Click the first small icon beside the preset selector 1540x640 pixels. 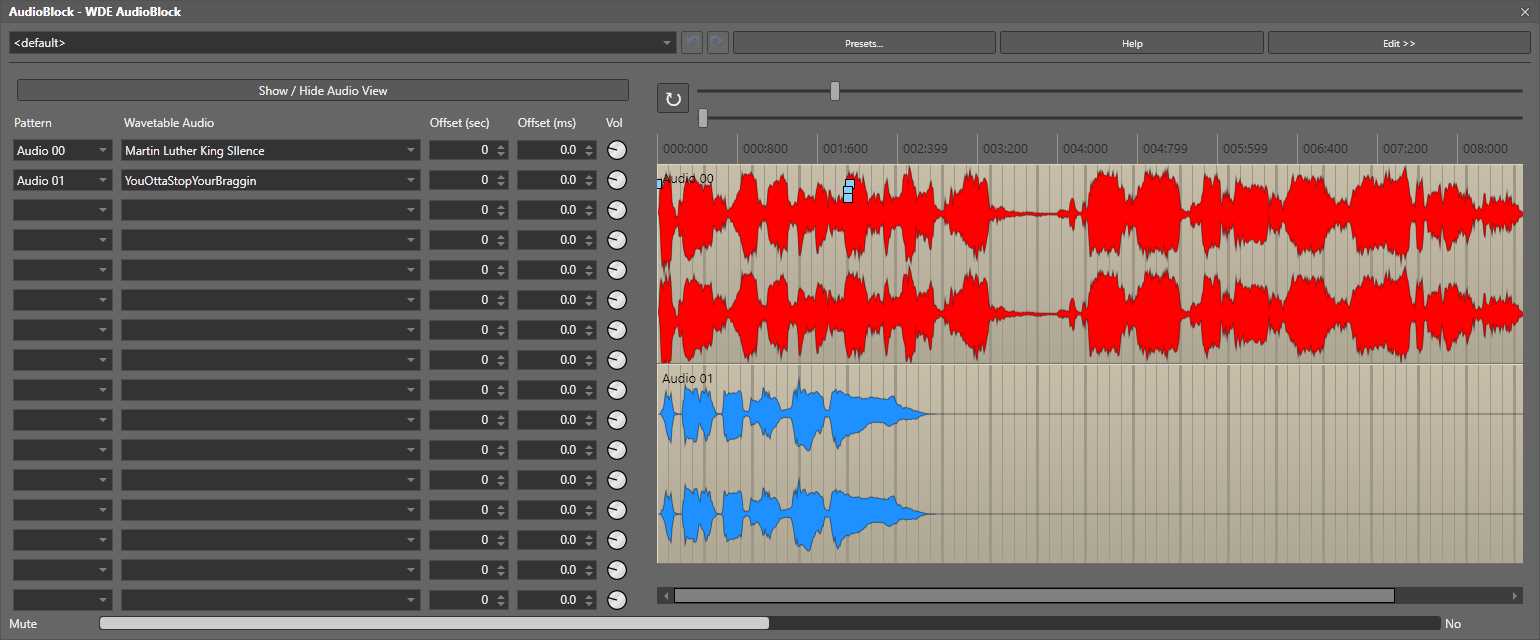[x=691, y=42]
